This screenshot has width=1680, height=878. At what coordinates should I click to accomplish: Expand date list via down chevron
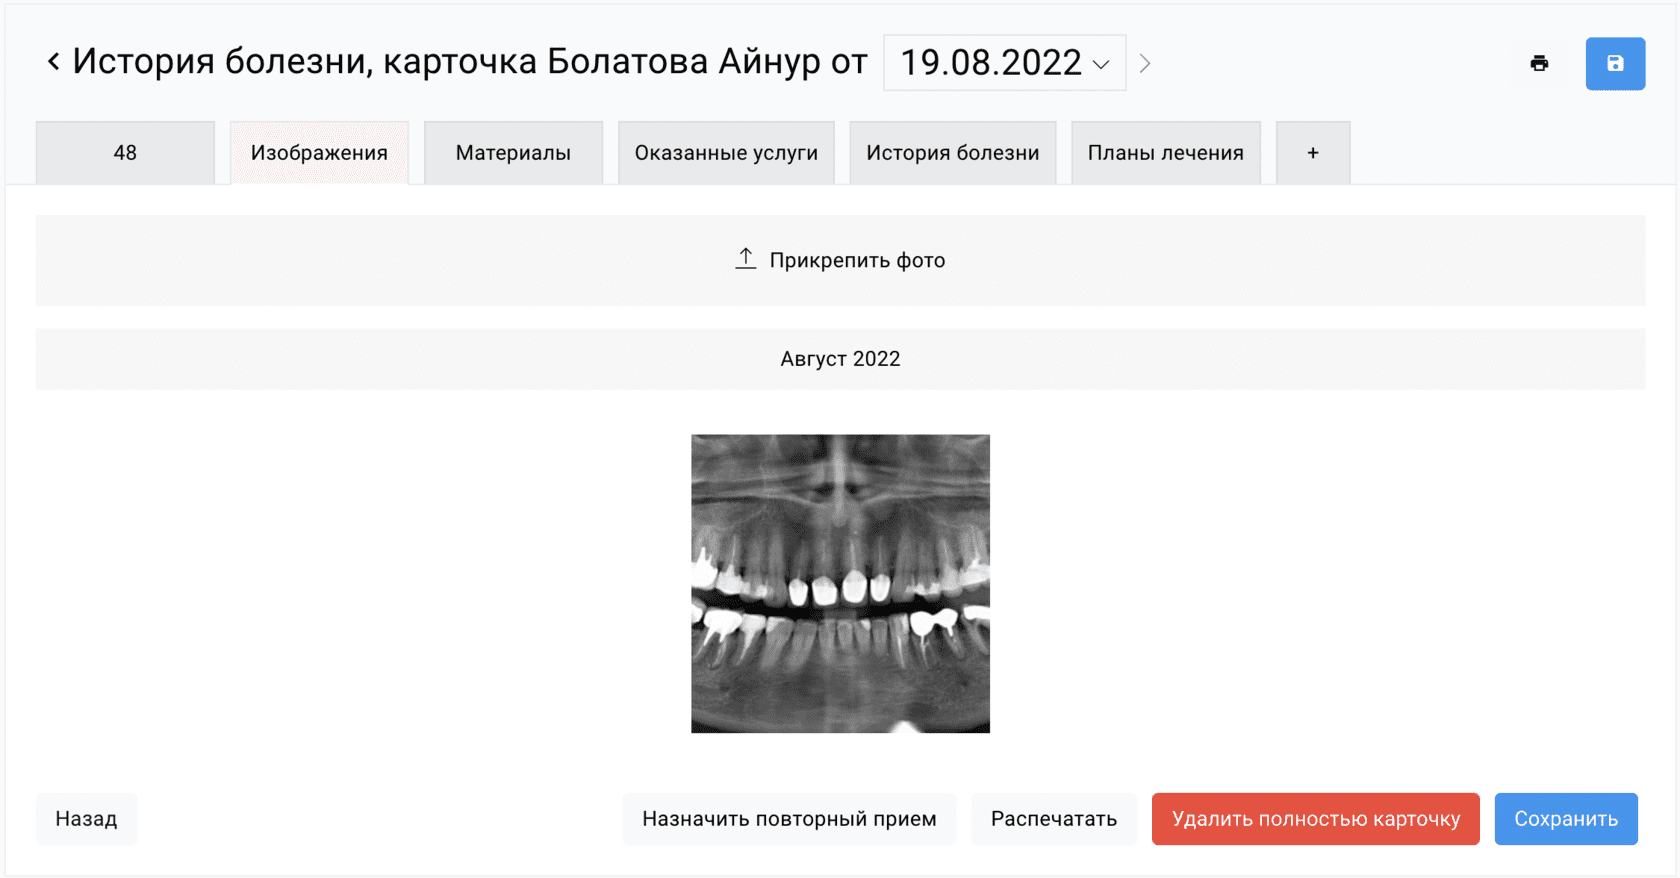[x=1101, y=65]
